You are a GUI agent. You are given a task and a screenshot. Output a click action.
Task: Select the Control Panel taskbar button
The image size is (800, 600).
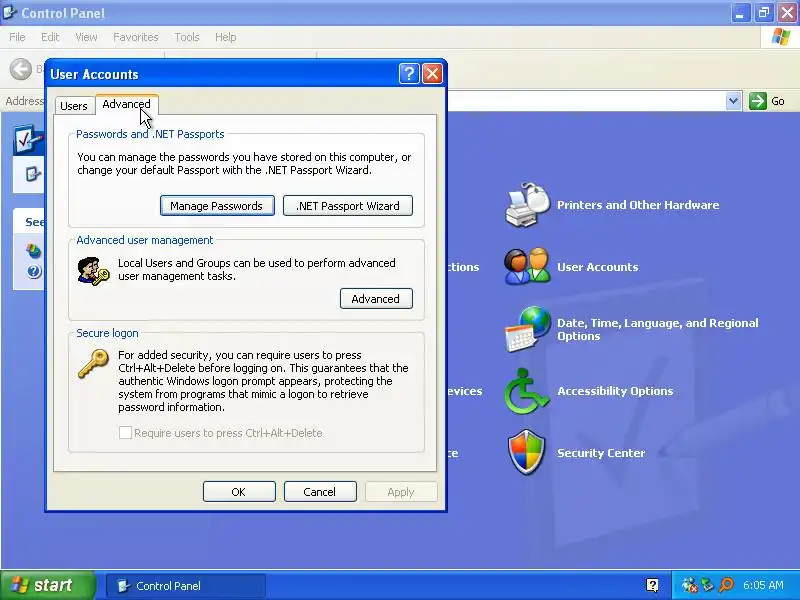point(186,586)
